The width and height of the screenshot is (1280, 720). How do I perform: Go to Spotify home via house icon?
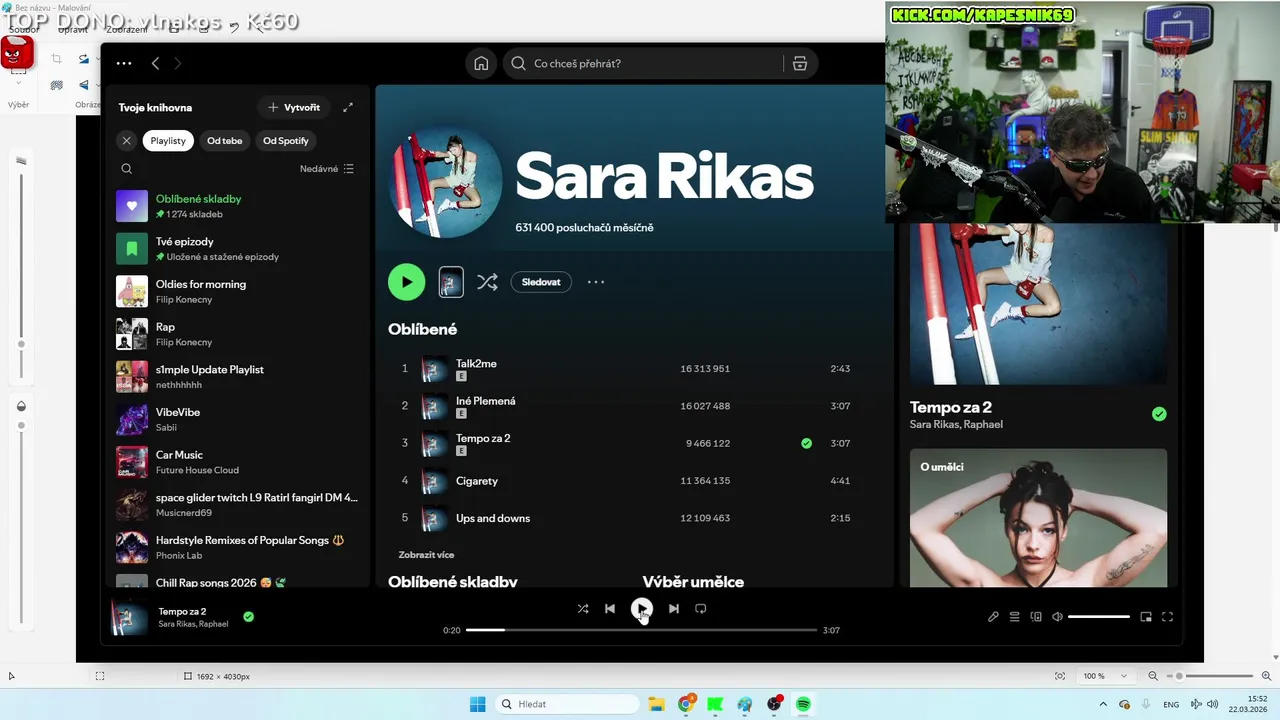(x=481, y=63)
